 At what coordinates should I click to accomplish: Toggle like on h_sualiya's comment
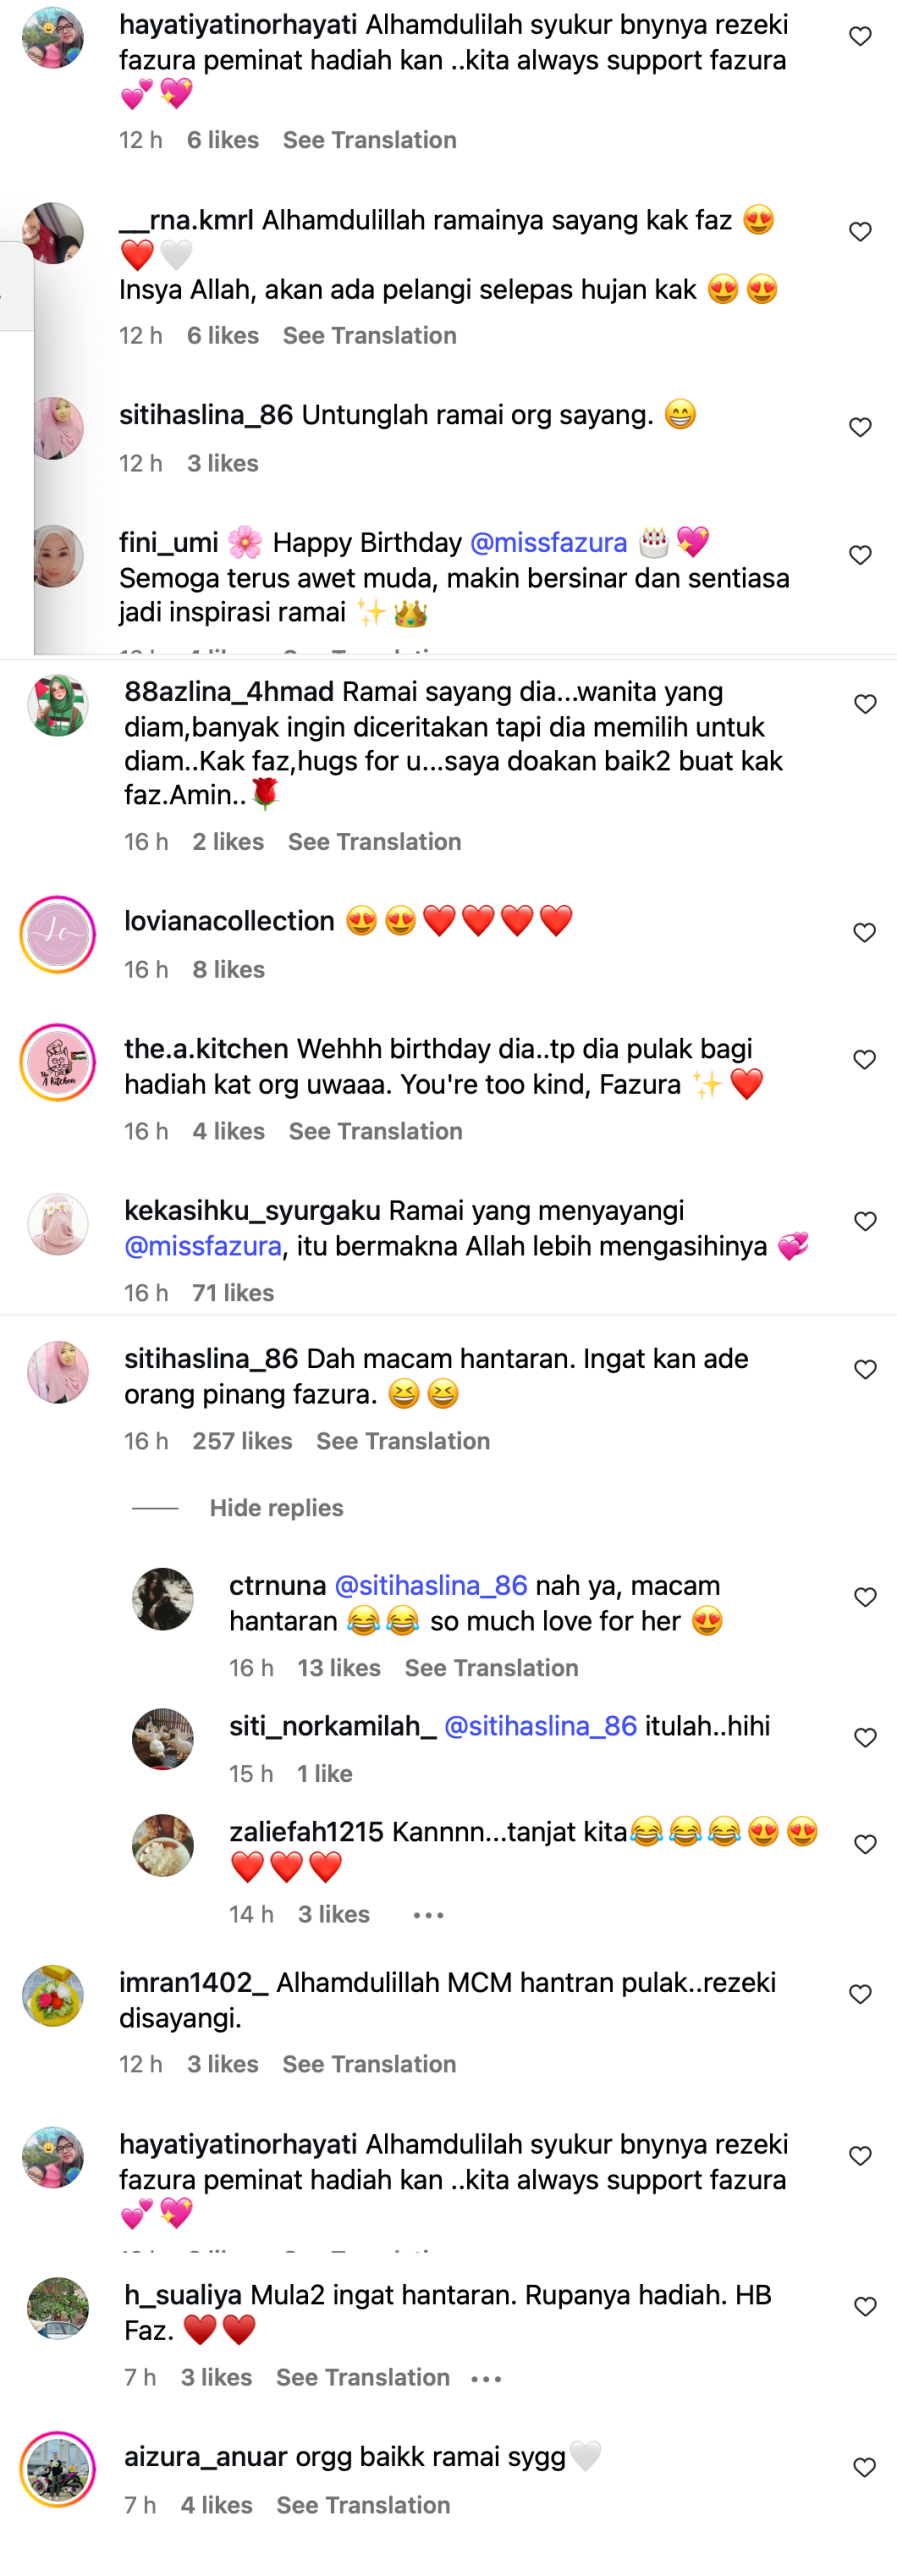pyautogui.click(x=865, y=2306)
